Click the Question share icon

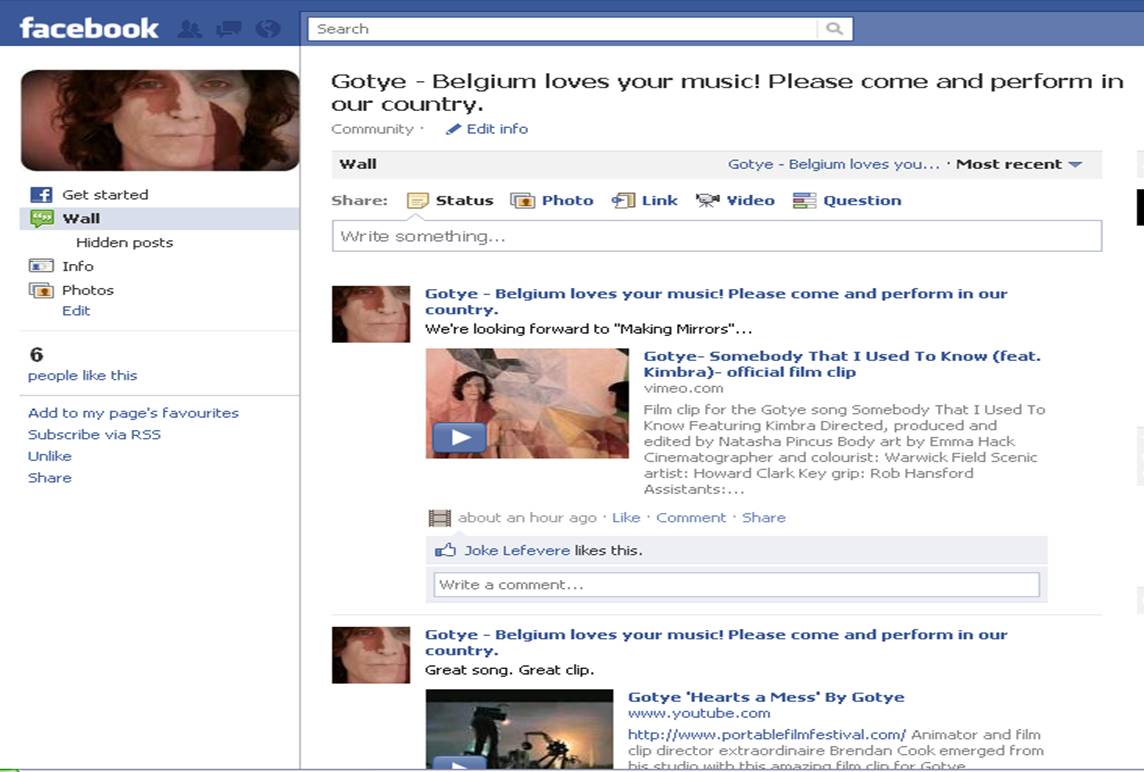804,201
